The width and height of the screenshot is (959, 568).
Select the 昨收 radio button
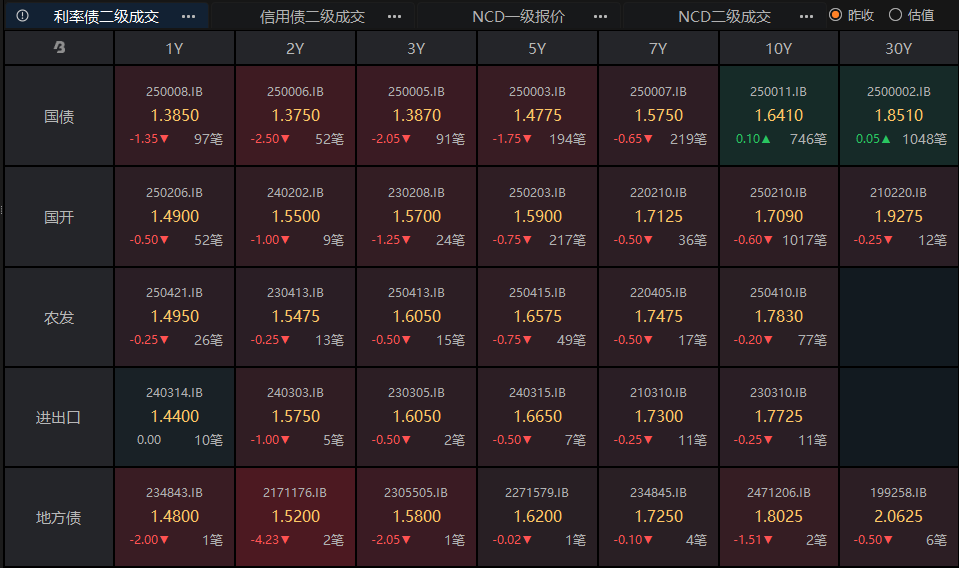[835, 15]
